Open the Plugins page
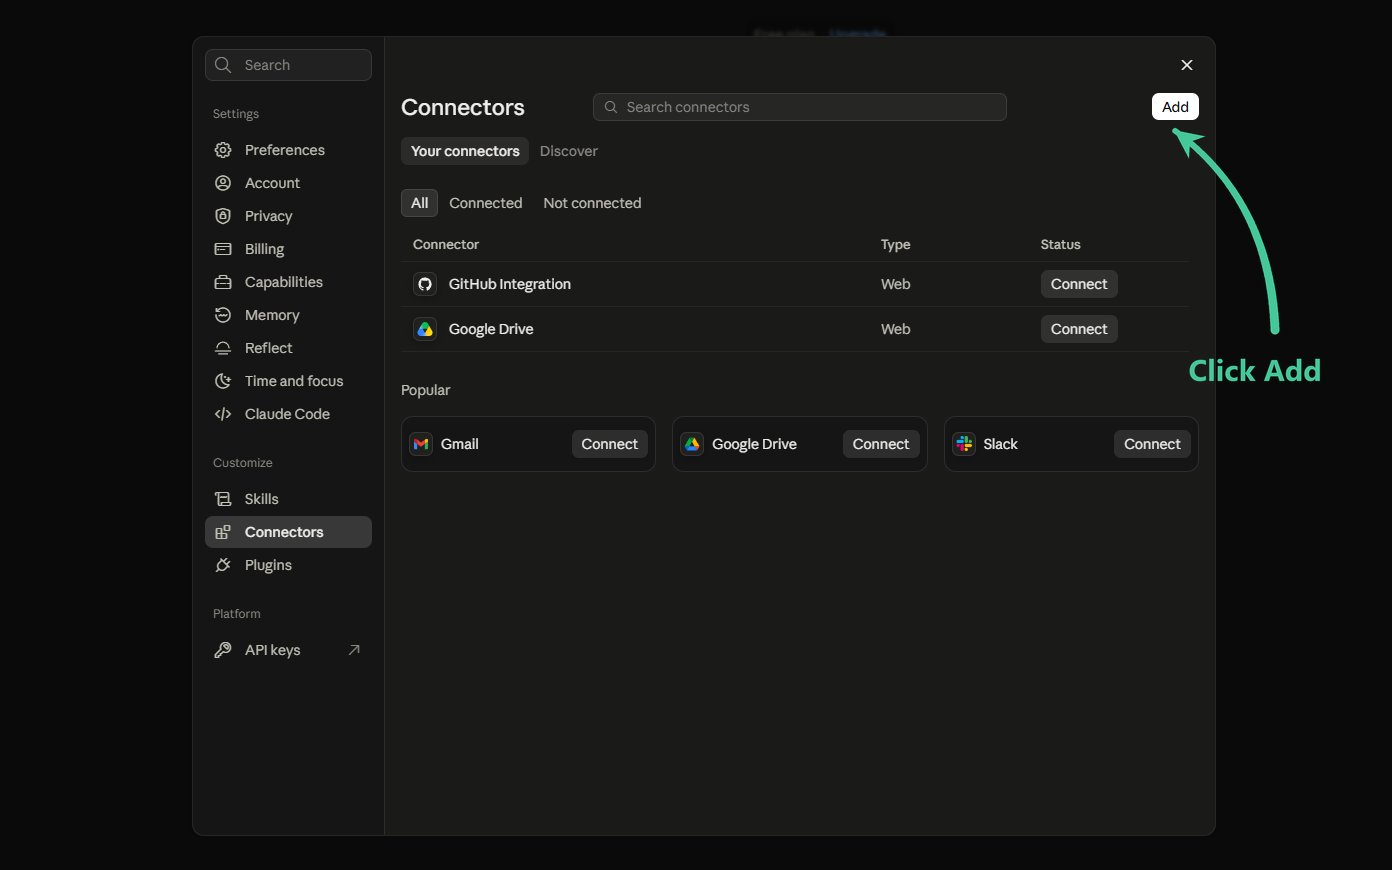Viewport: 1392px width, 870px height. pyautogui.click(x=288, y=565)
